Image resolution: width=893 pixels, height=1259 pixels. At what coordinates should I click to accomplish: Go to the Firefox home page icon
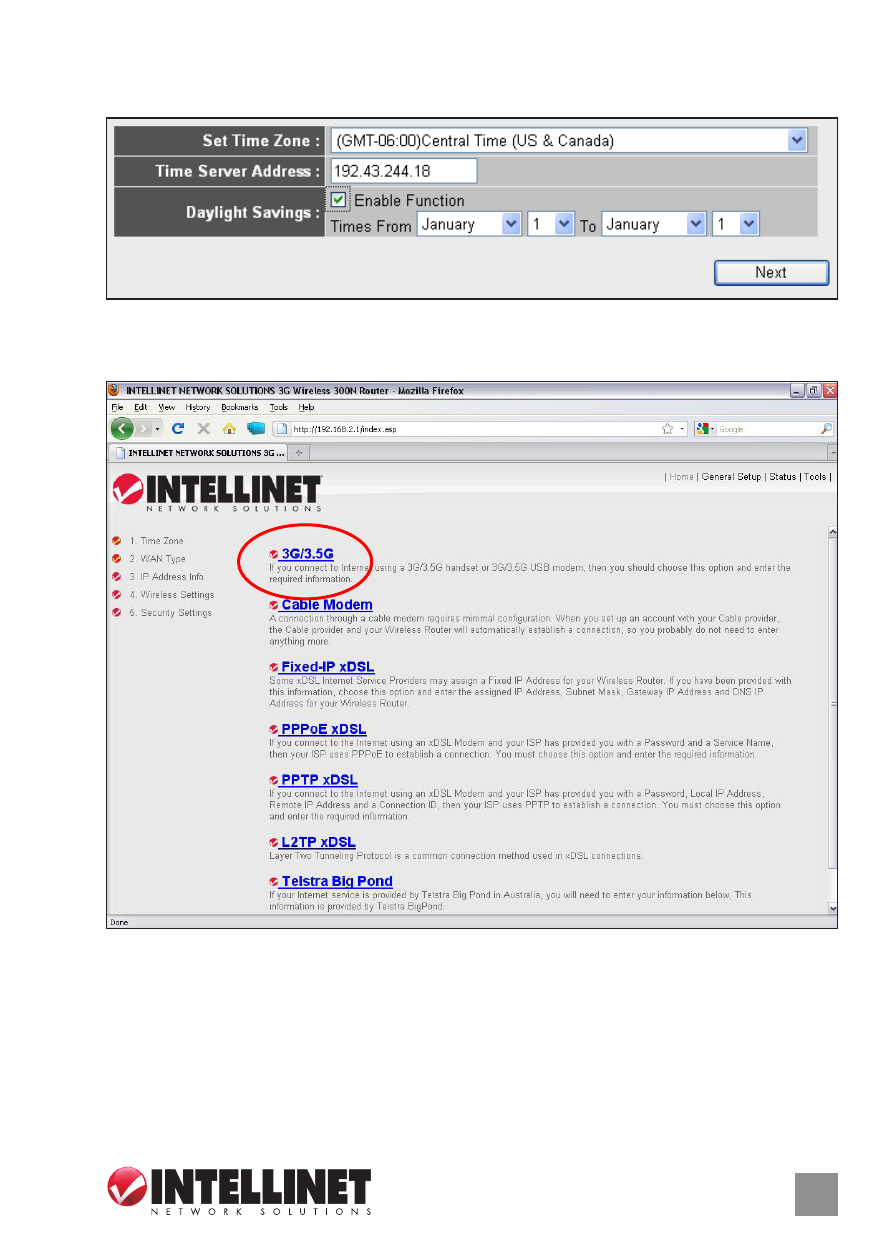coord(228,428)
